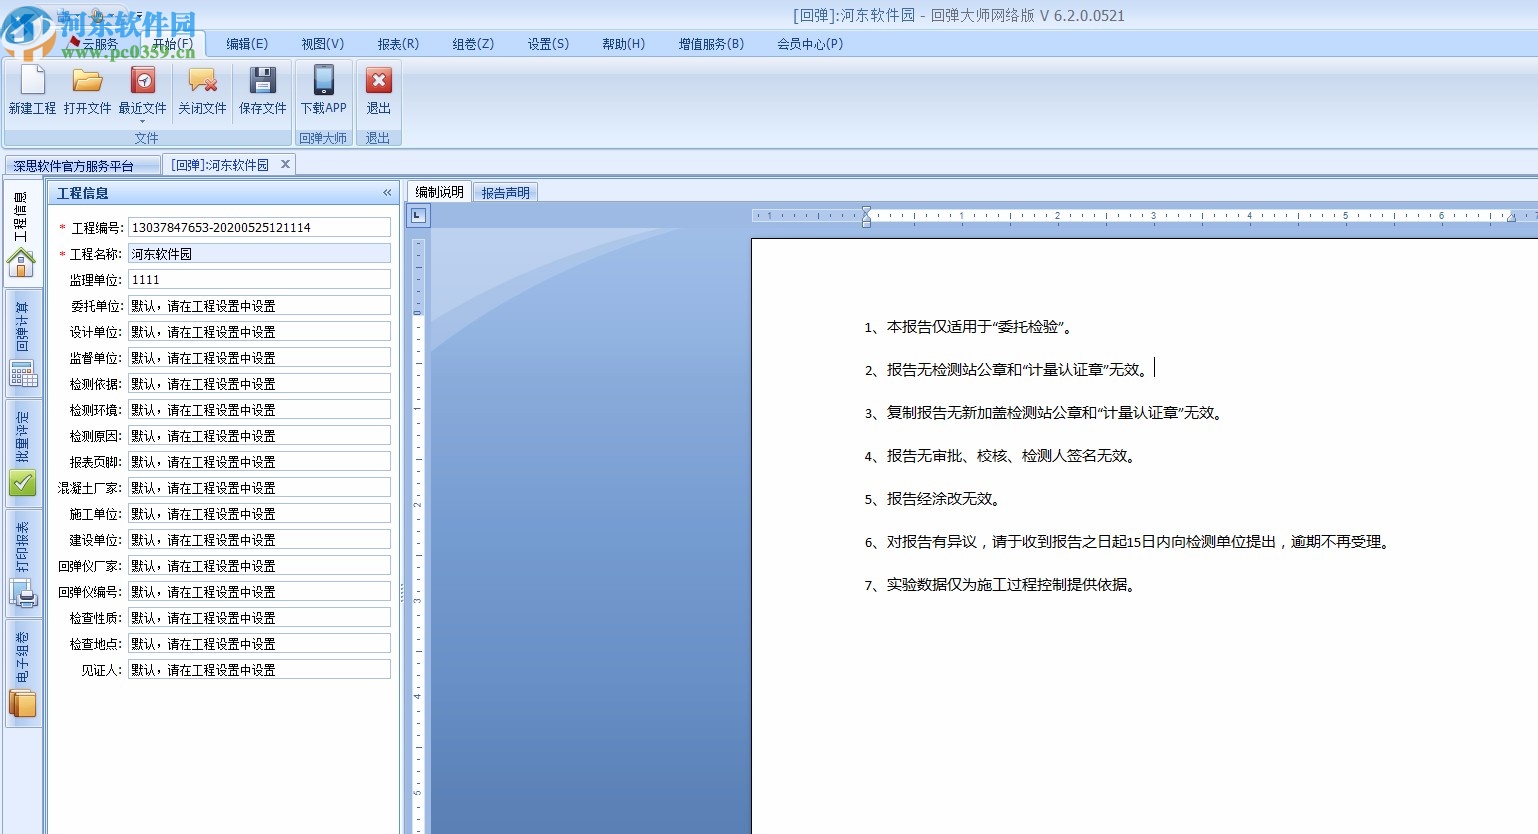1538x834 pixels.
Task: Select the 报表页脚 input field
Action: [259, 462]
